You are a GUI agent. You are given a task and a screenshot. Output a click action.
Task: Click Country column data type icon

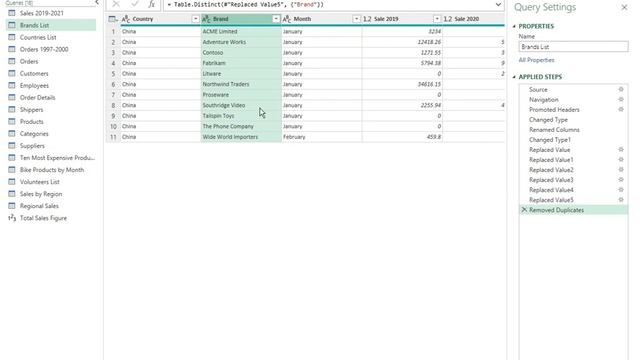[x=126, y=19]
